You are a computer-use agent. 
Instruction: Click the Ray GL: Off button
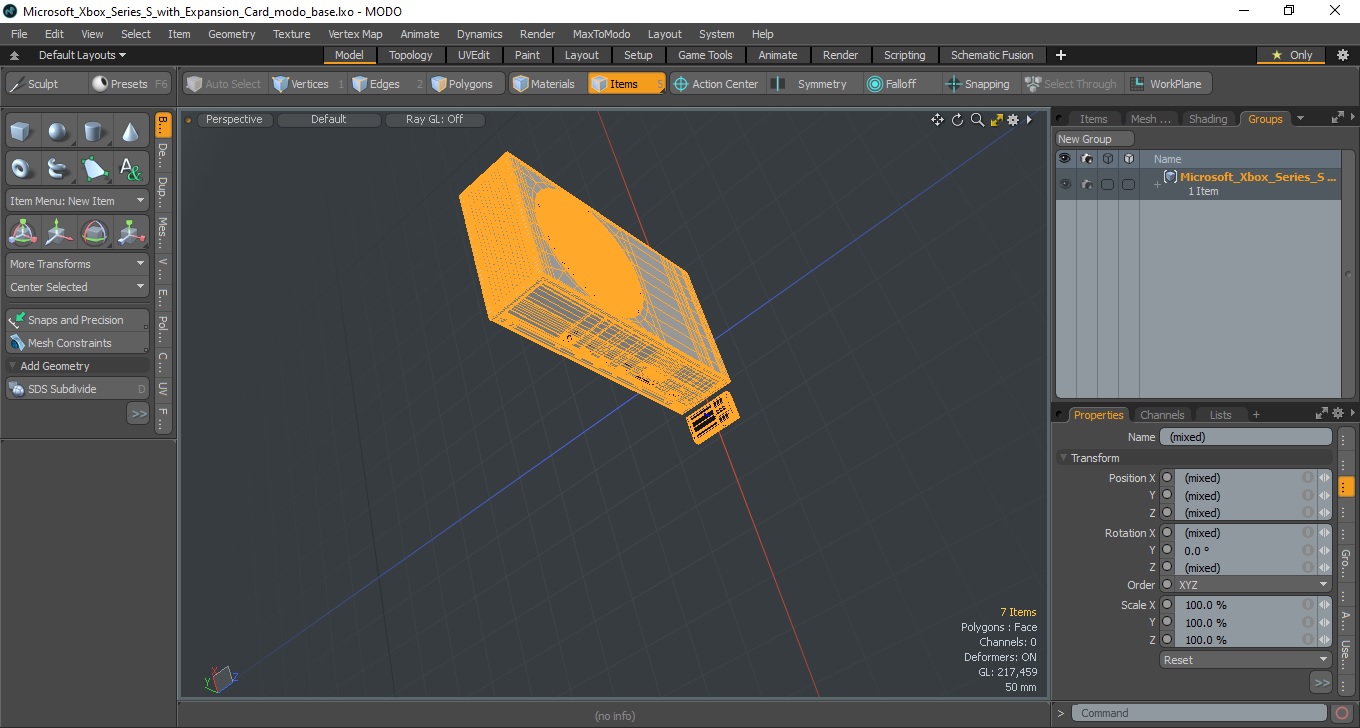pyautogui.click(x=434, y=120)
